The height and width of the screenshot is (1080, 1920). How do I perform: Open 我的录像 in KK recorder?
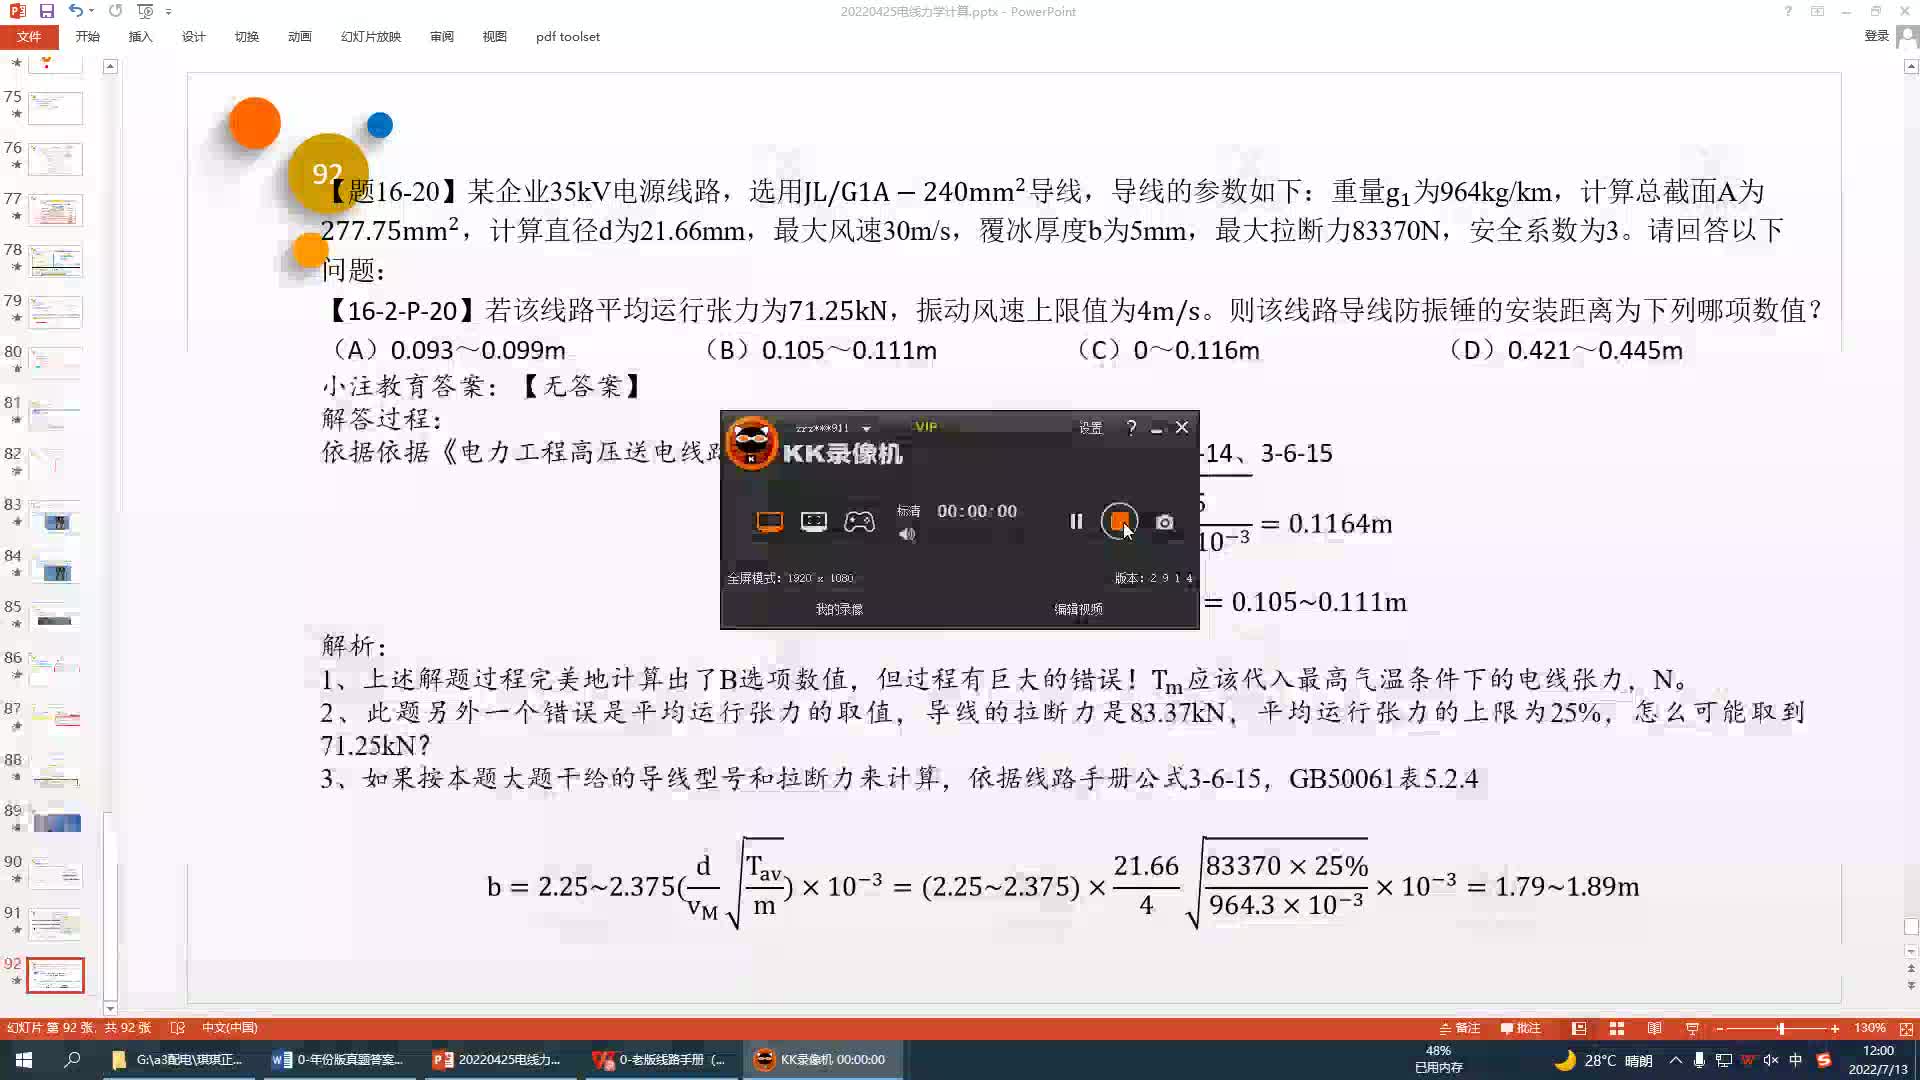coord(838,609)
